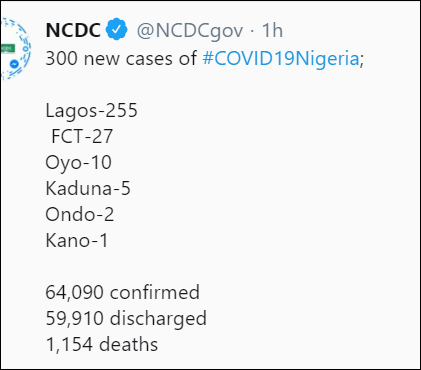
Task: Click the Lagos-255 line
Action: pos(91,111)
